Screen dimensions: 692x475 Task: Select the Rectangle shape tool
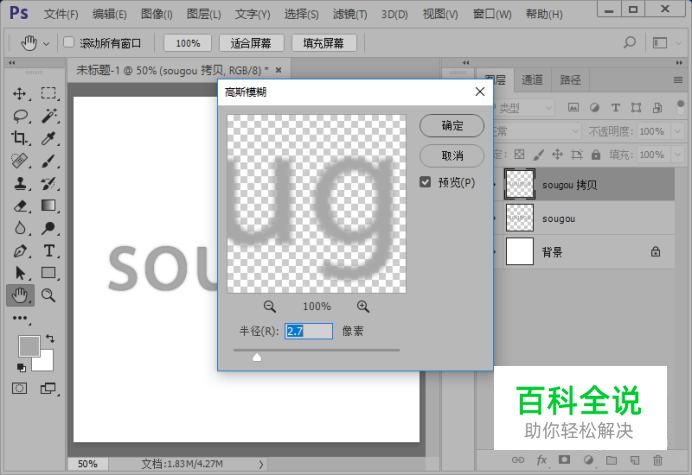click(x=49, y=273)
